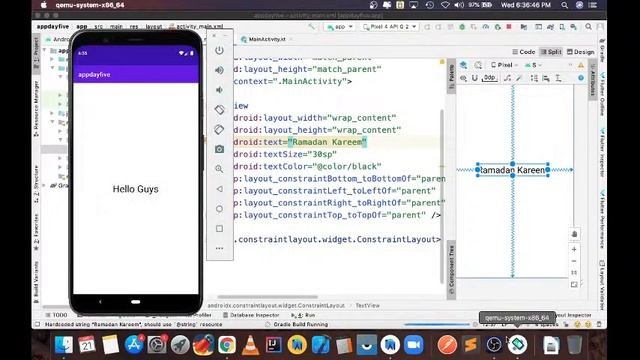Open VLC from the Dock
The width and height of the screenshot is (640, 360).
[250, 345]
